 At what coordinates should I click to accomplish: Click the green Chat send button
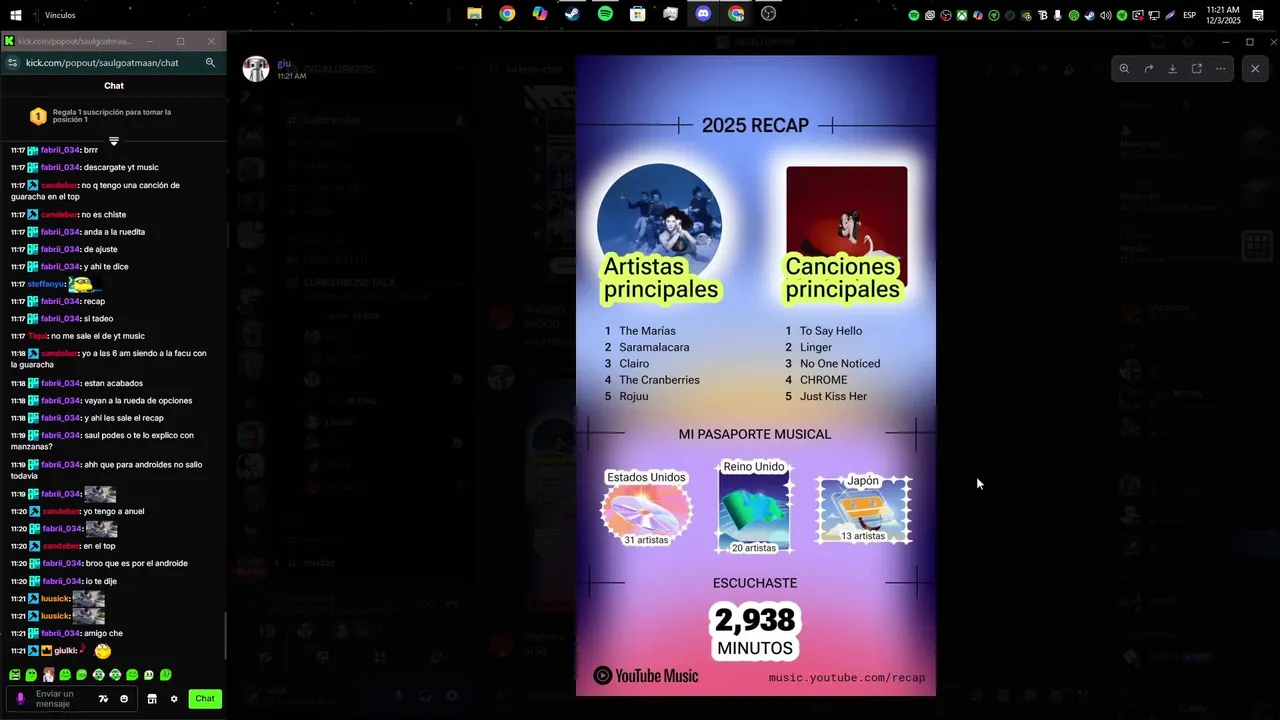205,699
